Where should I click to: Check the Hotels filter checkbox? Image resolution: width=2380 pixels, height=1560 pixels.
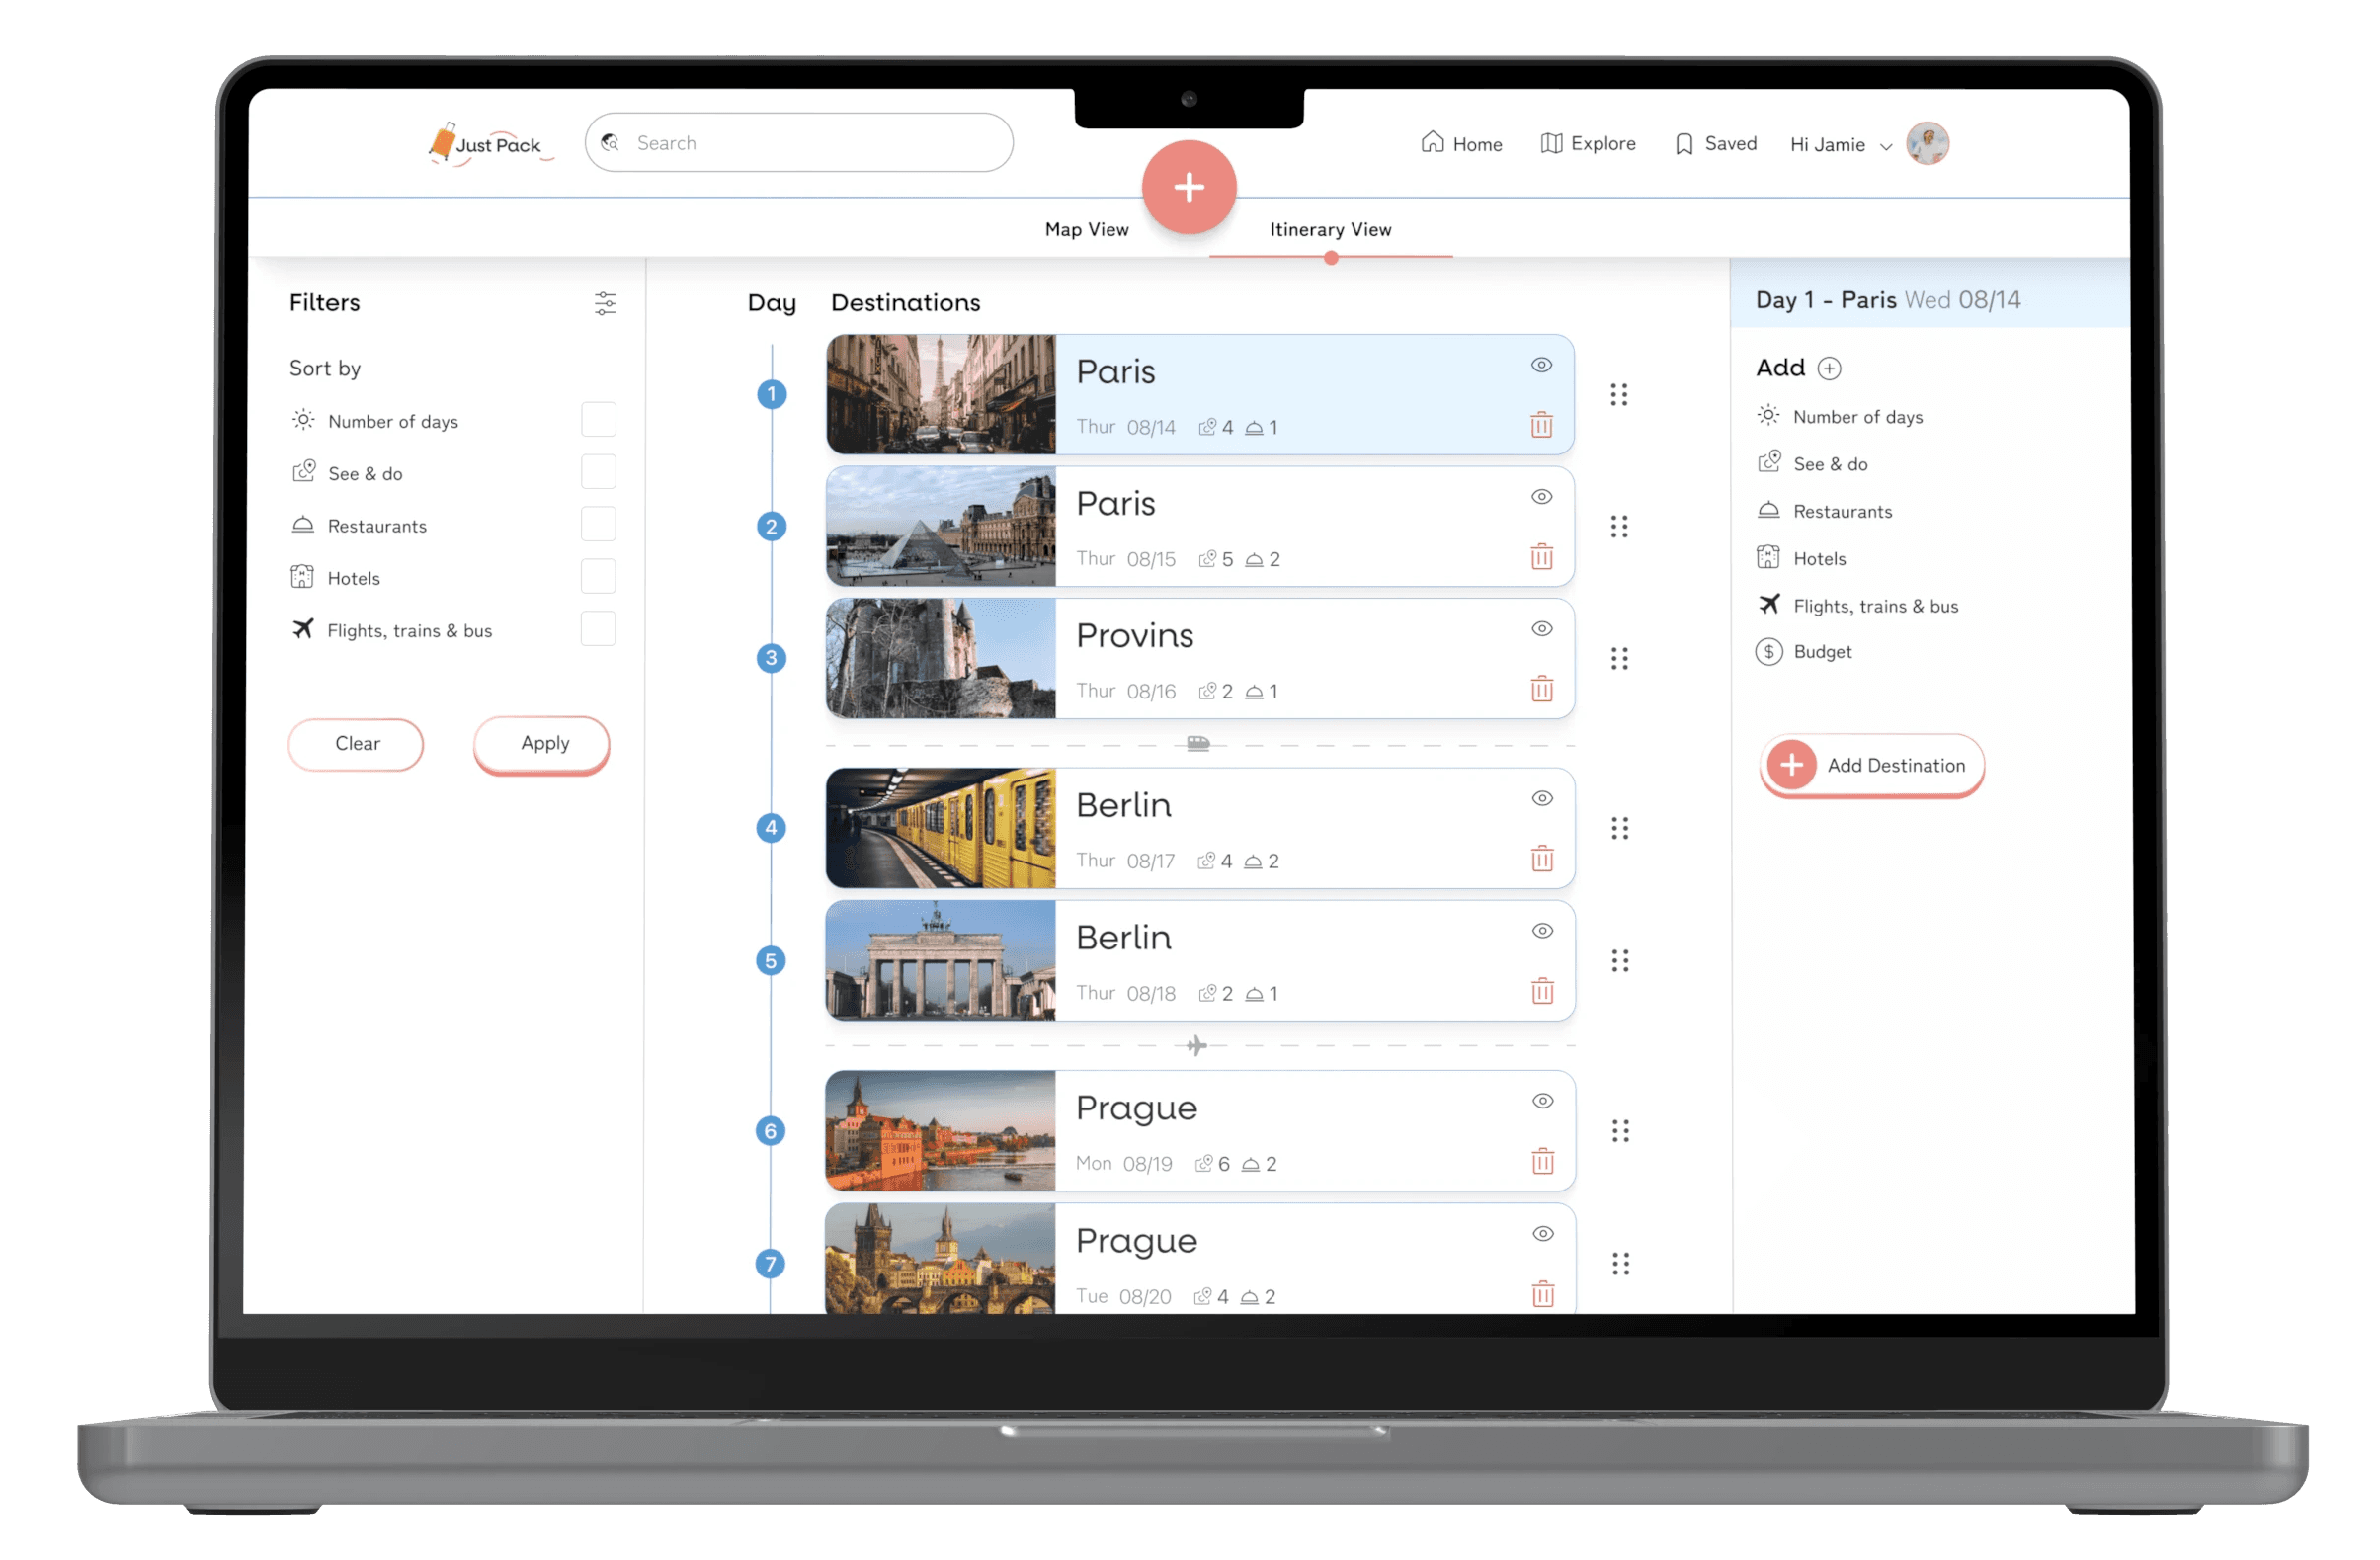(598, 576)
